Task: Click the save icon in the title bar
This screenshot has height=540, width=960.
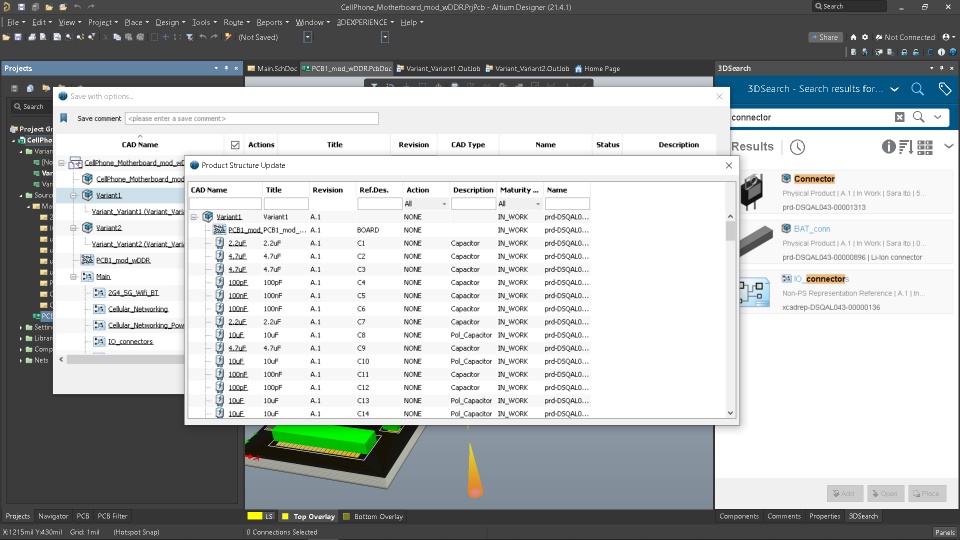Action: coord(21,7)
